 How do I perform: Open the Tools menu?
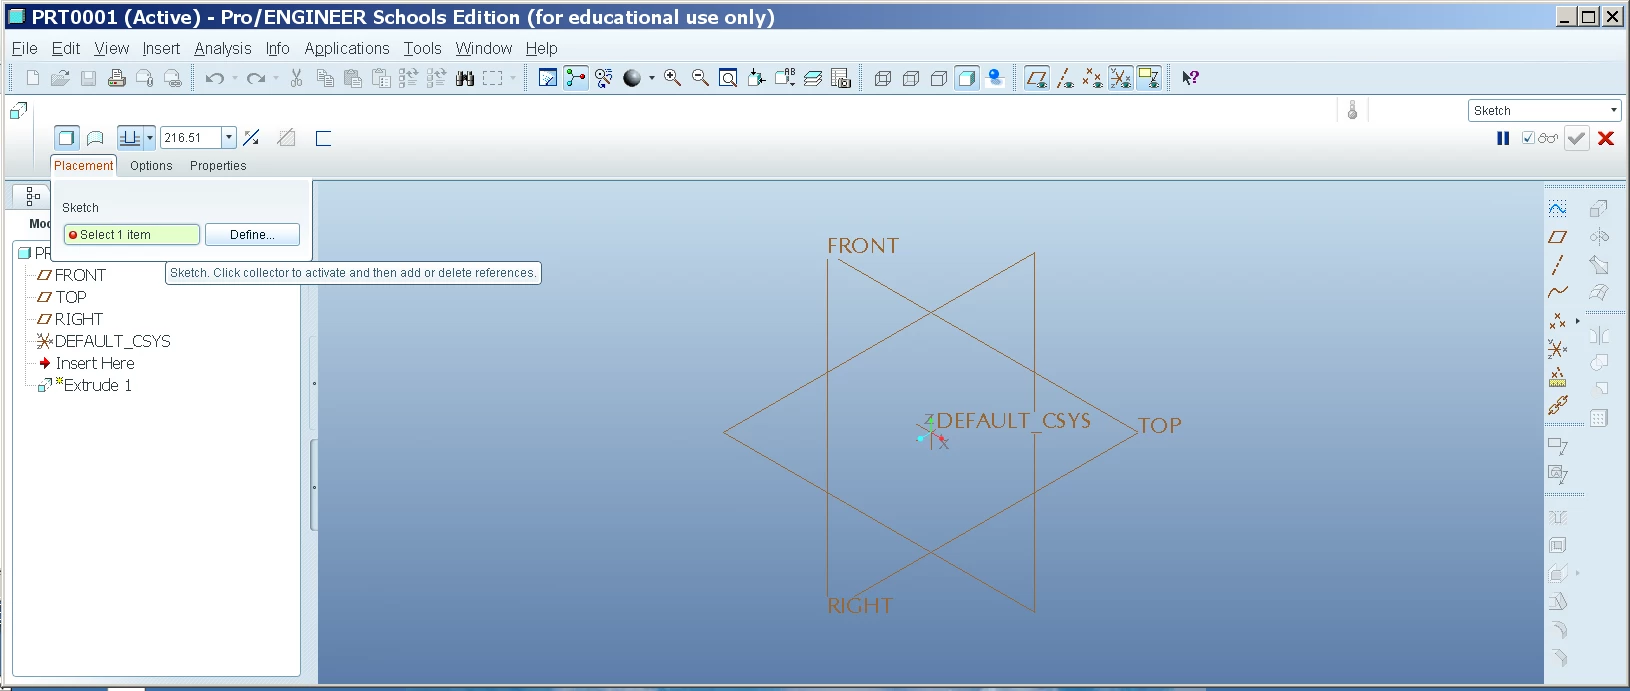coord(422,48)
